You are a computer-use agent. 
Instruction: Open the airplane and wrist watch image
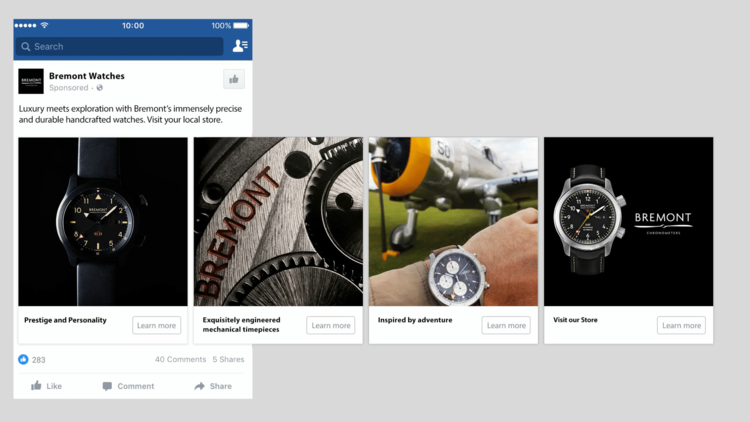click(x=453, y=222)
